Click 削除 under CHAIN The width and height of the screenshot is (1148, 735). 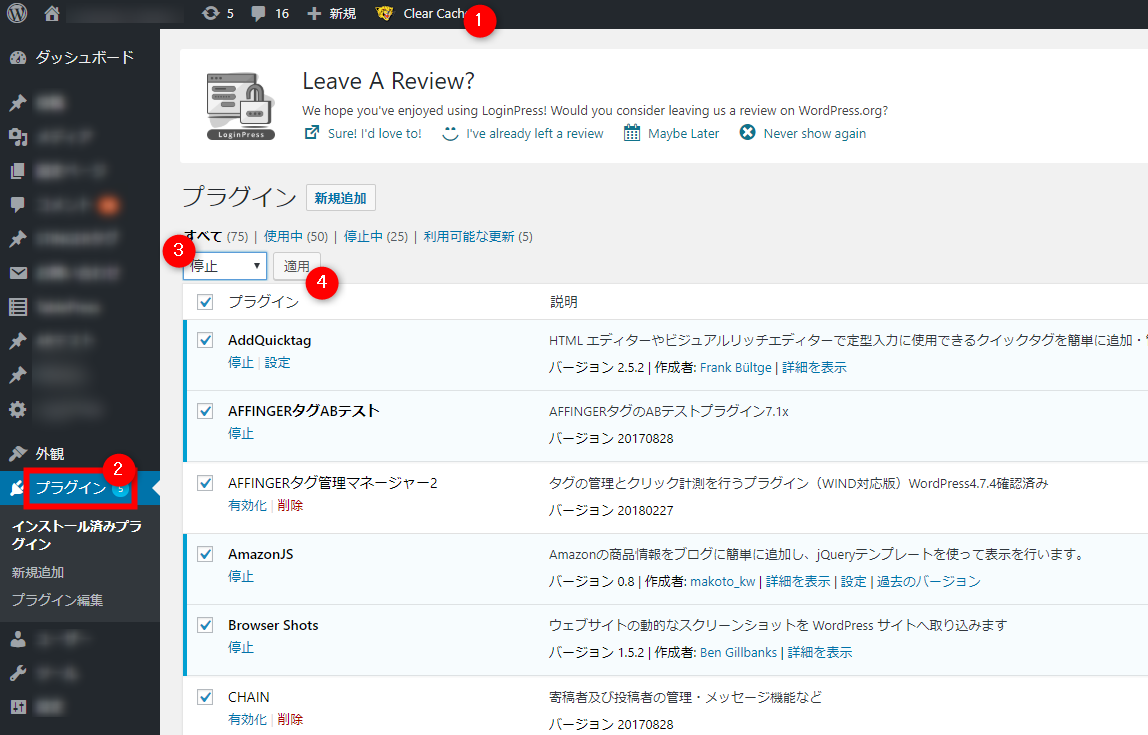(x=290, y=719)
